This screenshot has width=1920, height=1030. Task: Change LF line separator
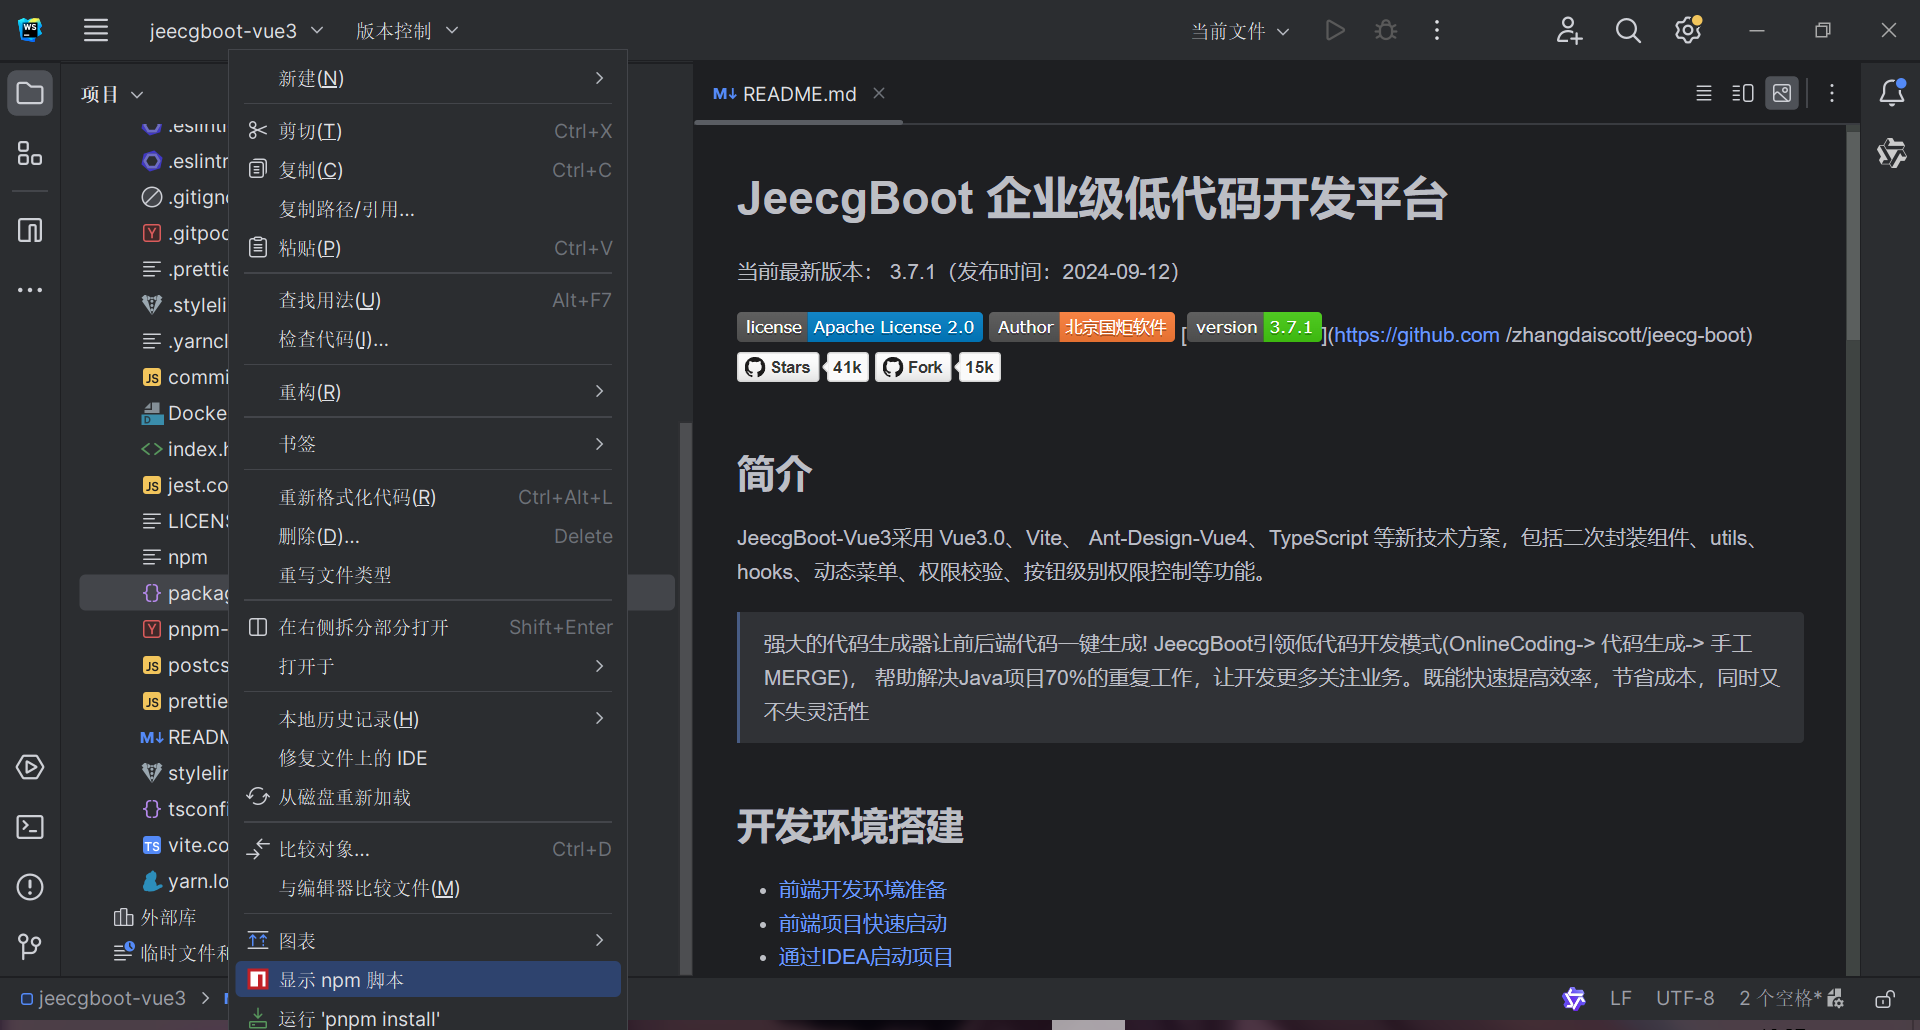pos(1621,998)
